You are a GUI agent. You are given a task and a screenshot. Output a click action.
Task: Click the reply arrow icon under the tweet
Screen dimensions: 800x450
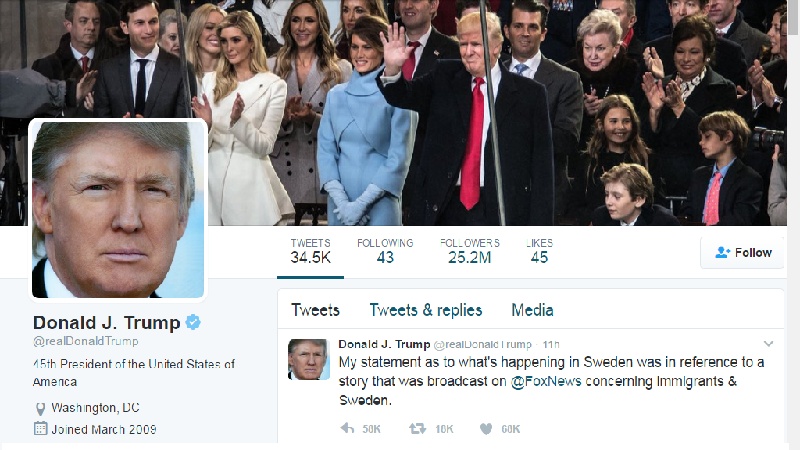[x=347, y=428]
